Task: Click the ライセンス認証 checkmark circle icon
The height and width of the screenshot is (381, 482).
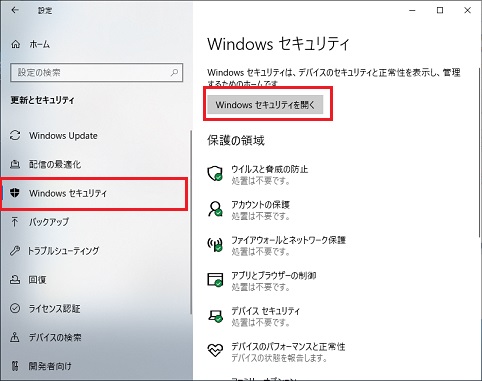Action: [x=15, y=308]
